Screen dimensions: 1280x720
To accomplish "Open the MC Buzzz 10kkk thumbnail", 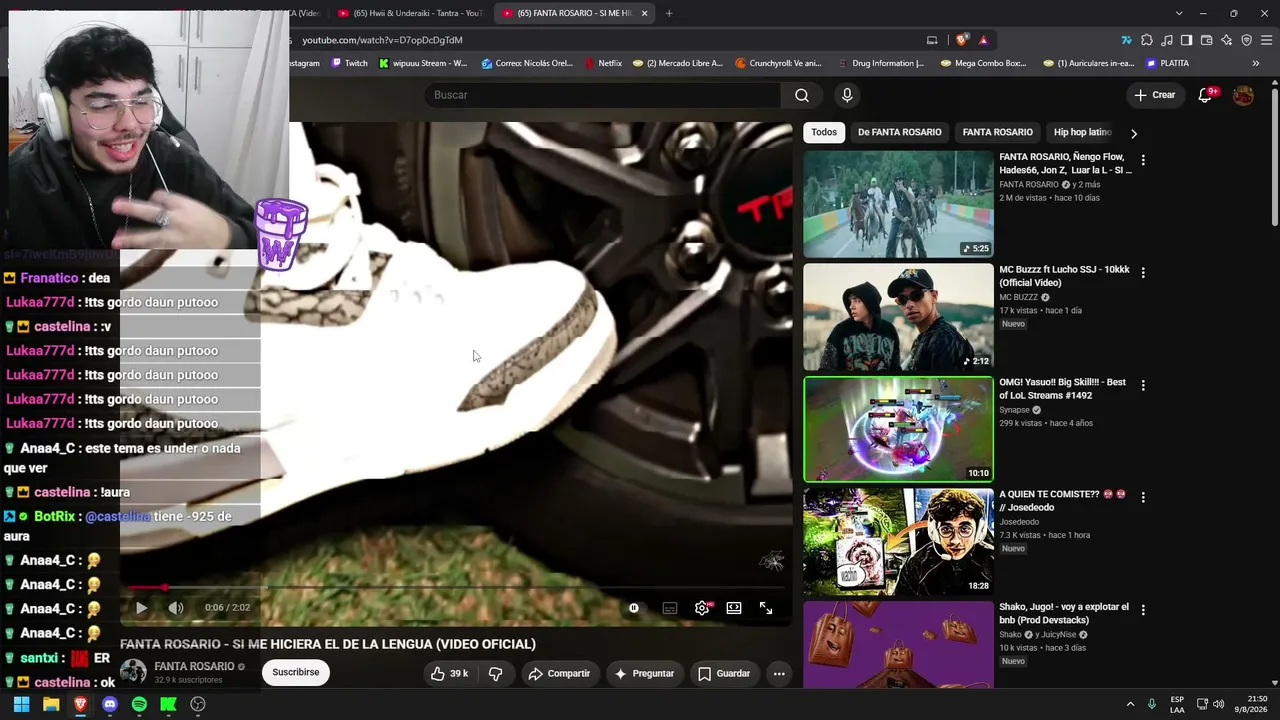I will 898,317.
